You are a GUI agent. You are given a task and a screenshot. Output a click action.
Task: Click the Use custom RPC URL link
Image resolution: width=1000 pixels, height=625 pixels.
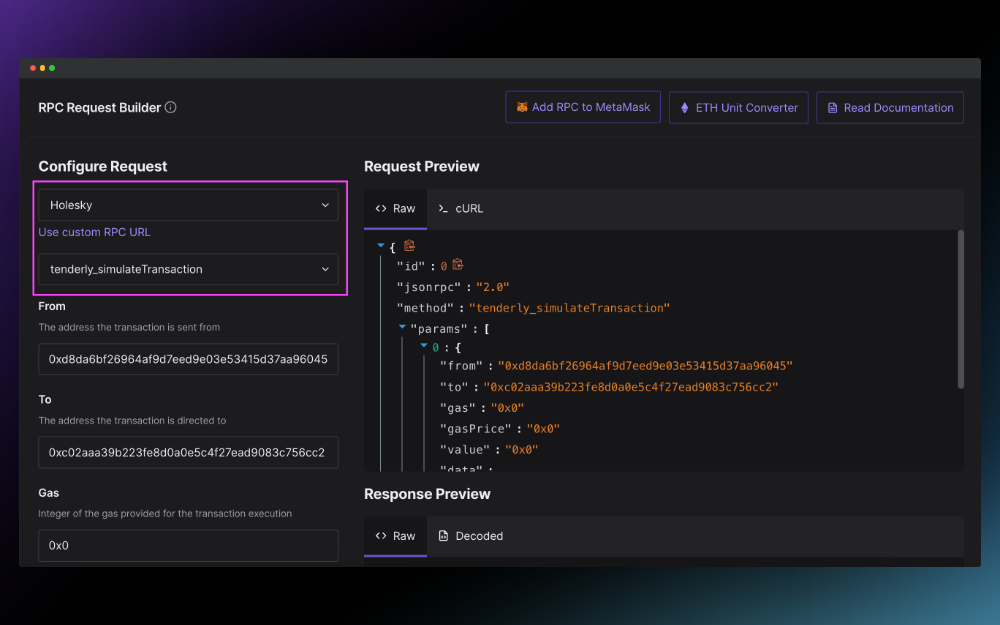click(x=94, y=232)
